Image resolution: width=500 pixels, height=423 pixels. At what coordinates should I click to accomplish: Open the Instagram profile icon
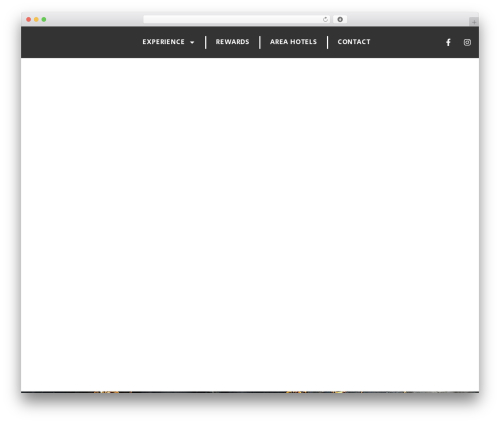click(x=467, y=42)
